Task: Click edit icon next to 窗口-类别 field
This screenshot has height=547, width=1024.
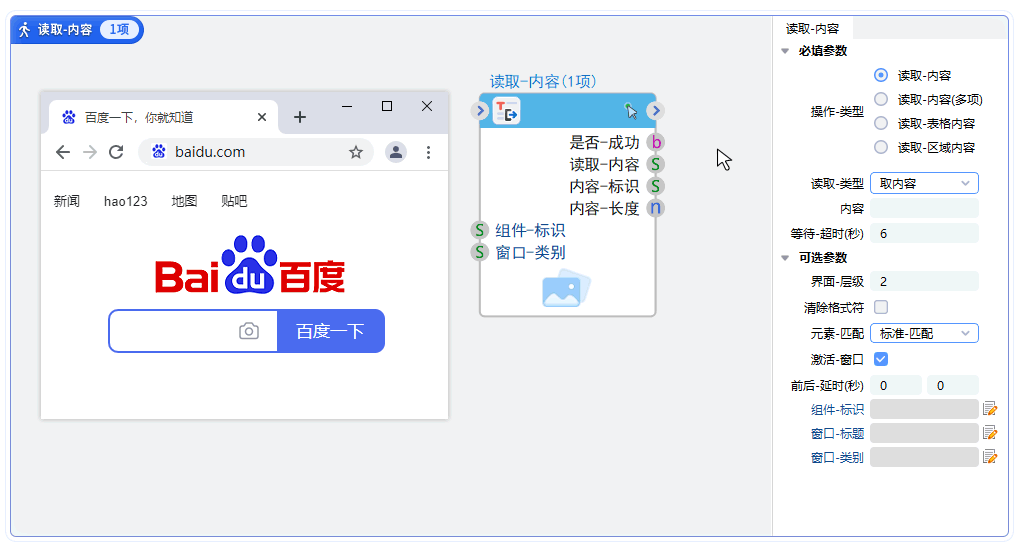Action: coord(990,457)
